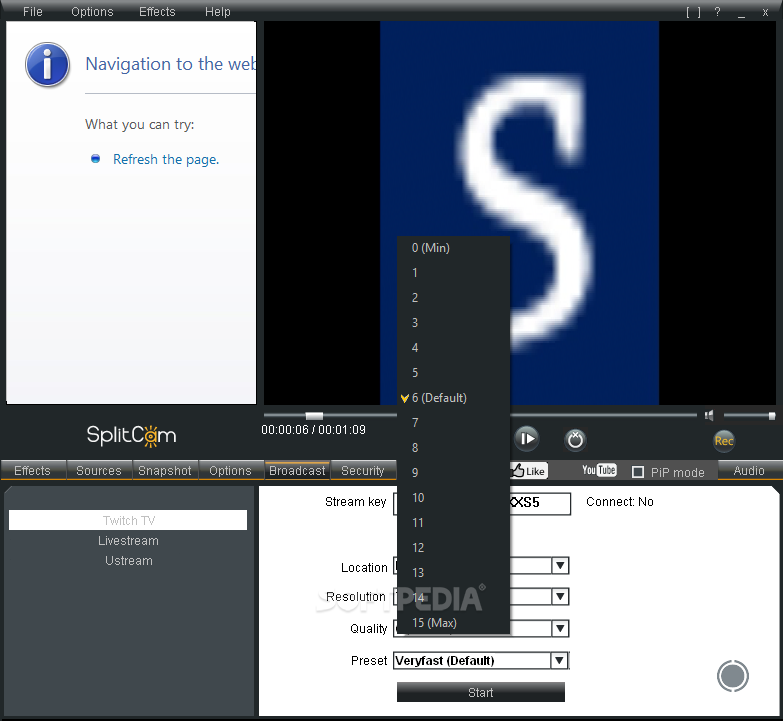Click the step-forward play icon
This screenshot has height=721, width=783.
coord(526,439)
